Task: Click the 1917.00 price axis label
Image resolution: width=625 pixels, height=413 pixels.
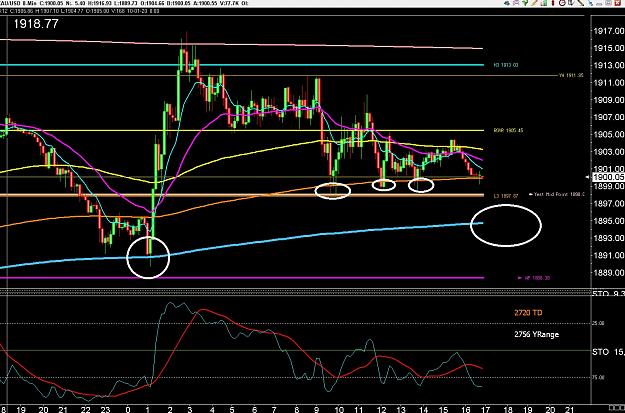Action: 609,31
